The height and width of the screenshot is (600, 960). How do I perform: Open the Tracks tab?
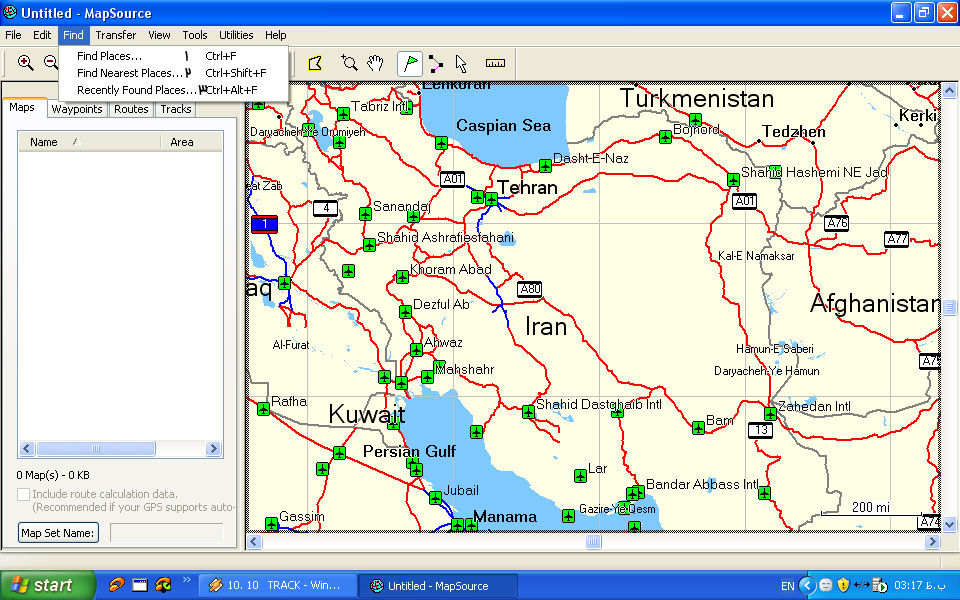(x=175, y=109)
